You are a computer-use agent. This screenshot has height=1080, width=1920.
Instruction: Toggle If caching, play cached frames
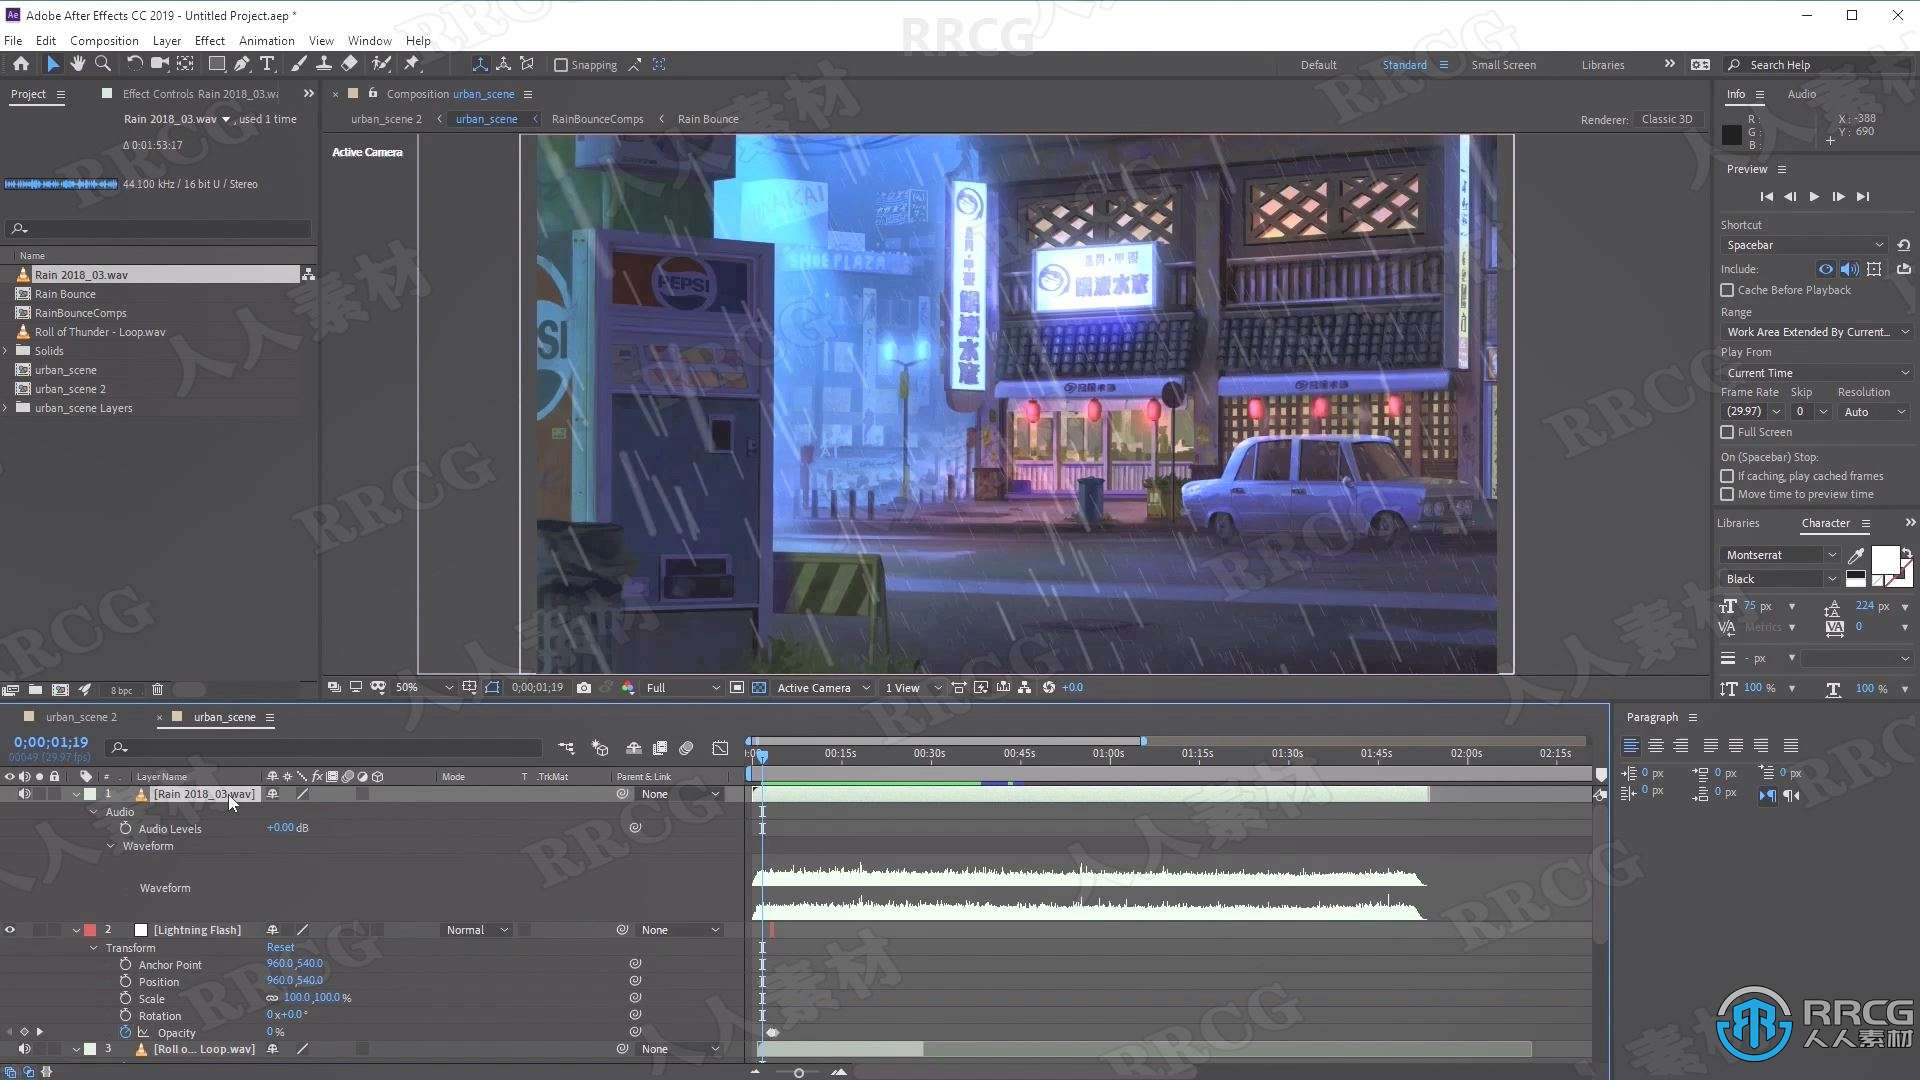(1727, 476)
